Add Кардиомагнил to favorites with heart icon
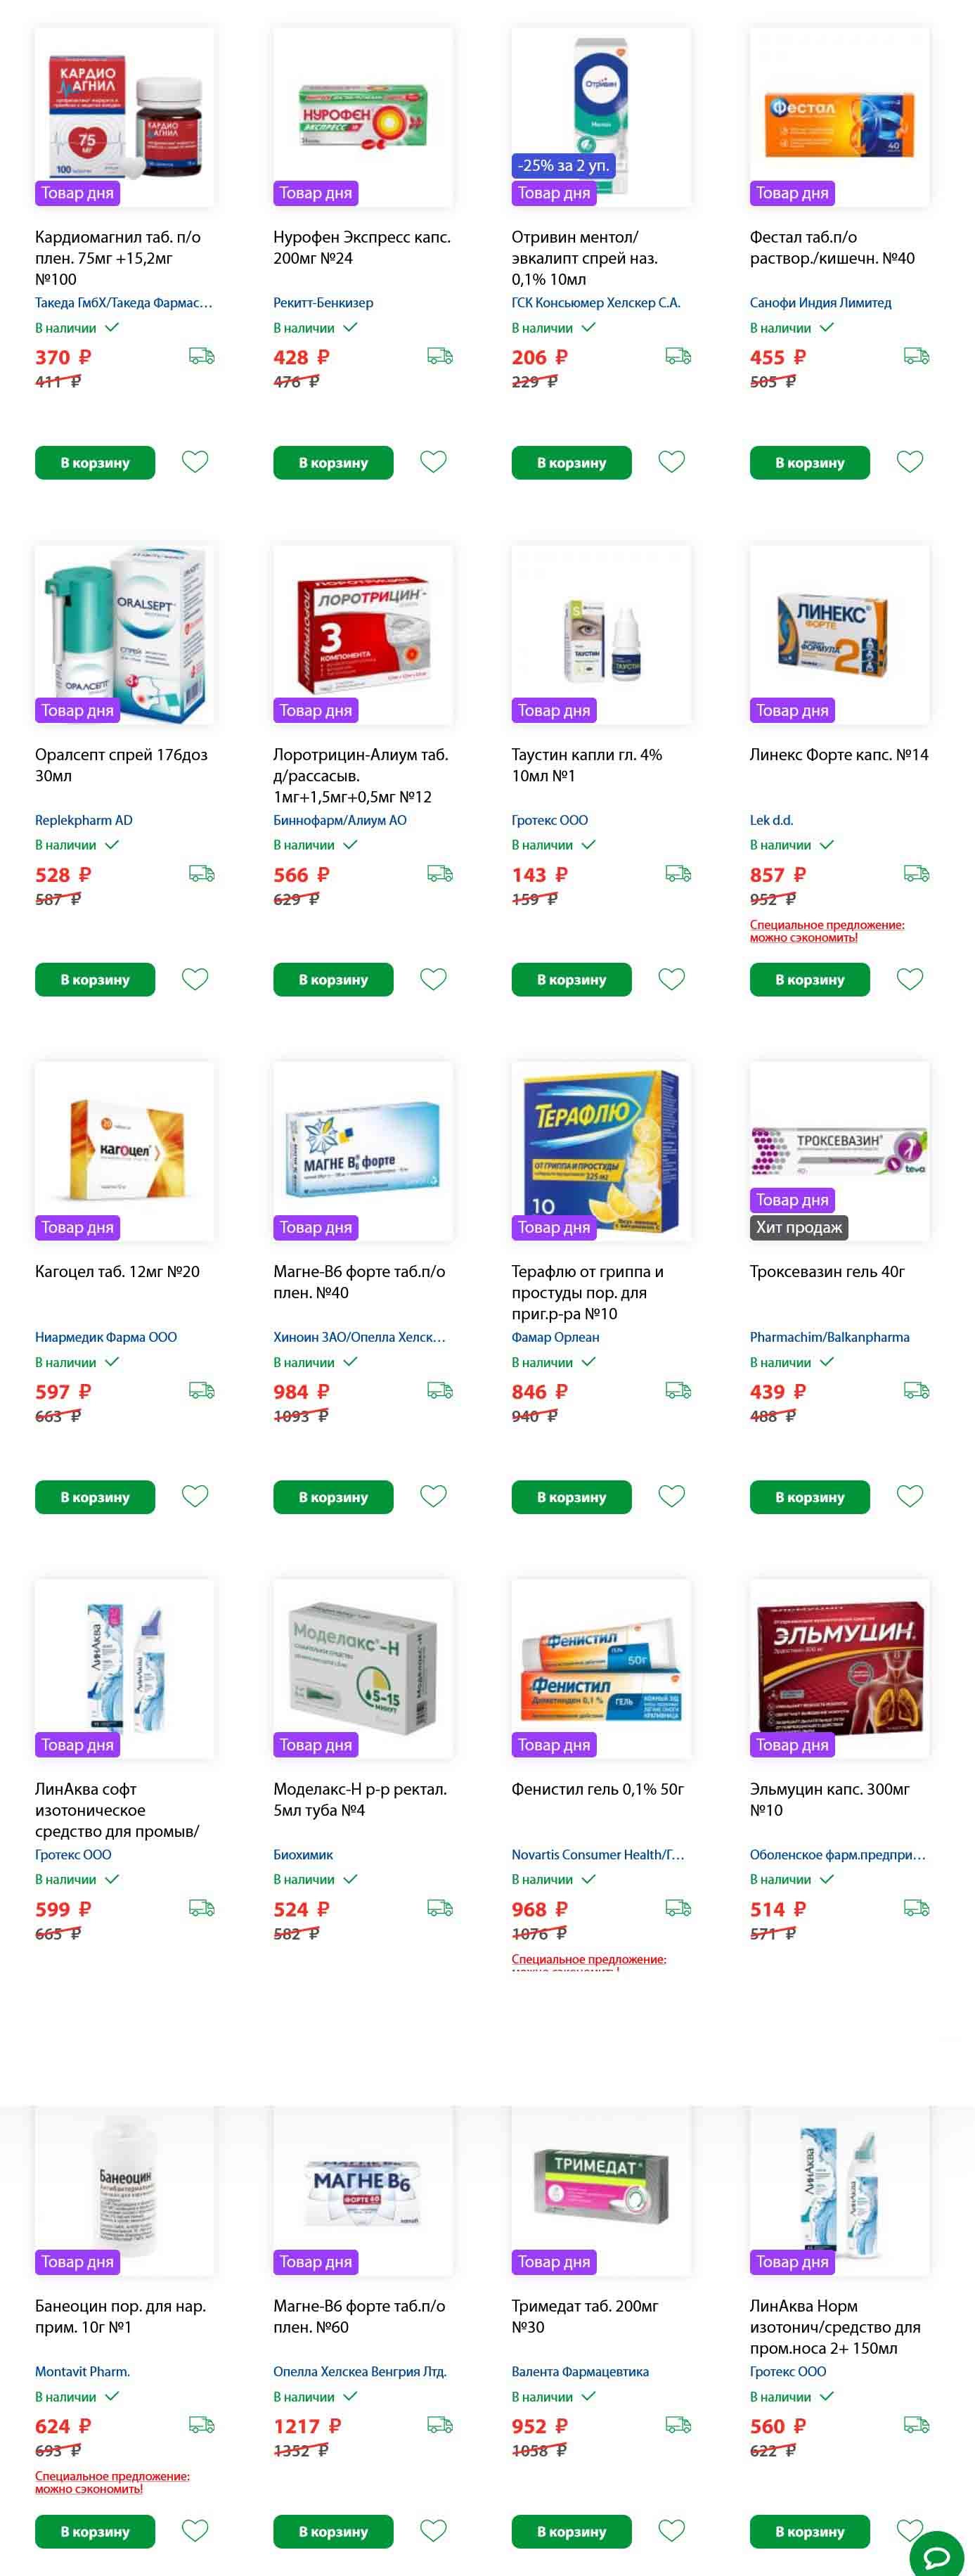This screenshot has width=975, height=2576. tap(195, 462)
